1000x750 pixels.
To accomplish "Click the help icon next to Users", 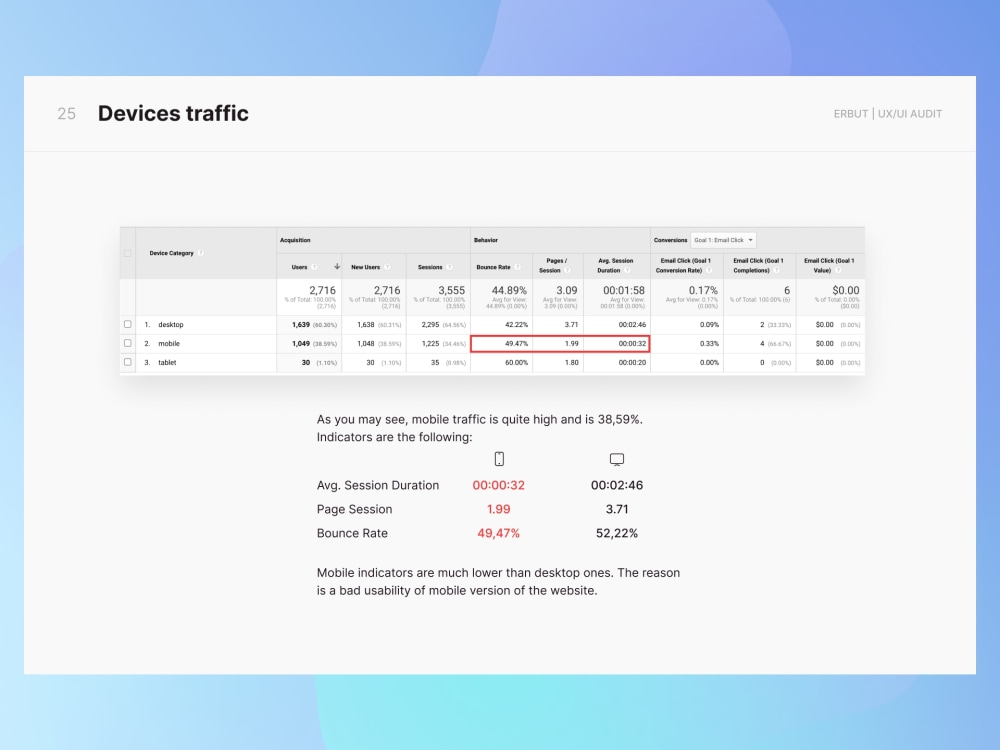I will click(x=314, y=267).
